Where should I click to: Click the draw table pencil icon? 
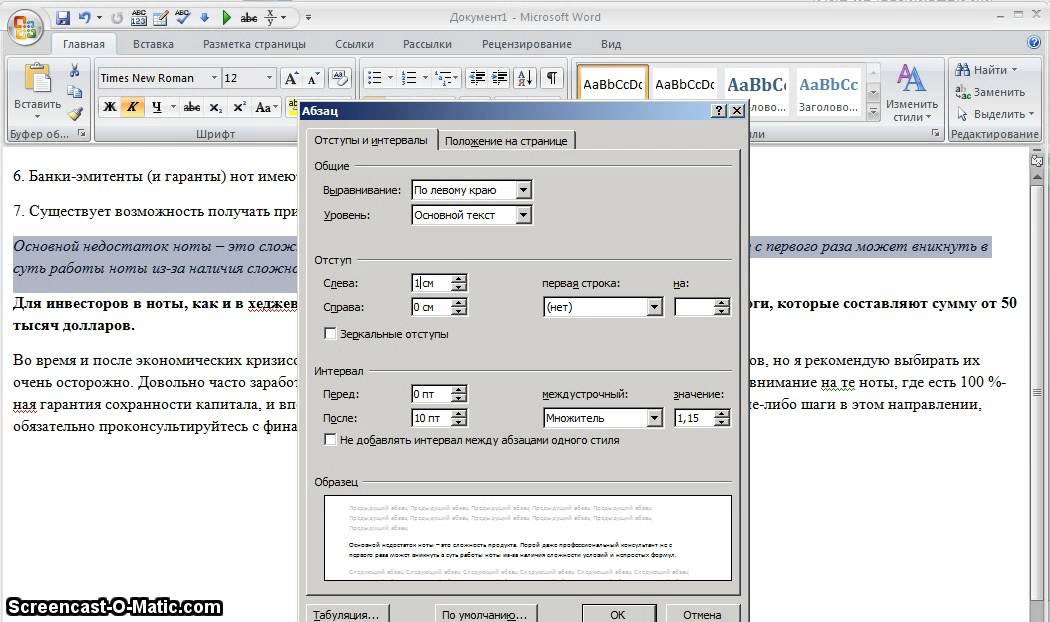click(161, 17)
